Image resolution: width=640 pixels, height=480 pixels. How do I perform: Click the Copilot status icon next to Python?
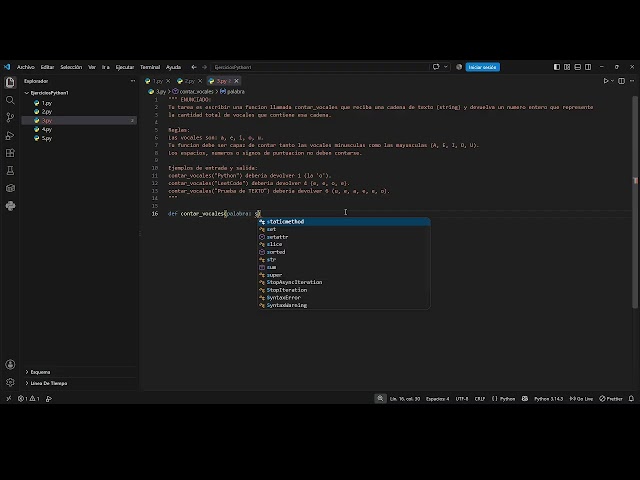point(524,398)
